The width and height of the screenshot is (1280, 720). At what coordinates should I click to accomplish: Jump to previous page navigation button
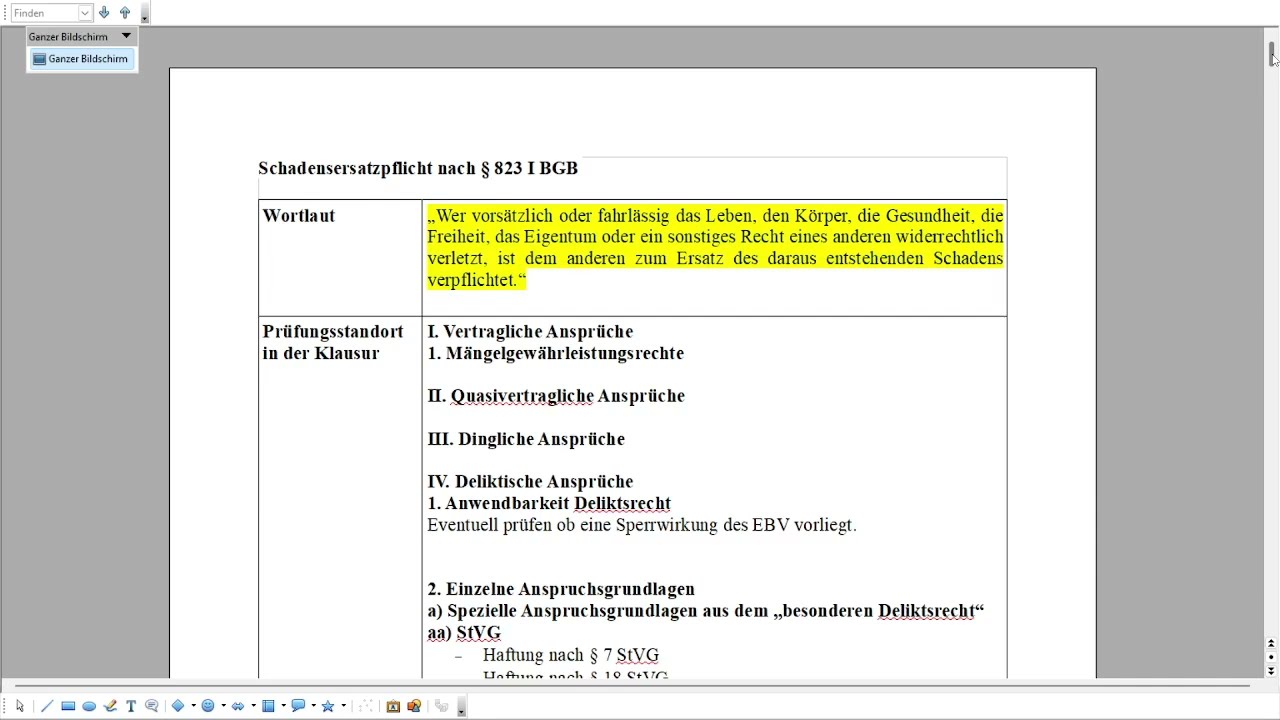click(1271, 644)
